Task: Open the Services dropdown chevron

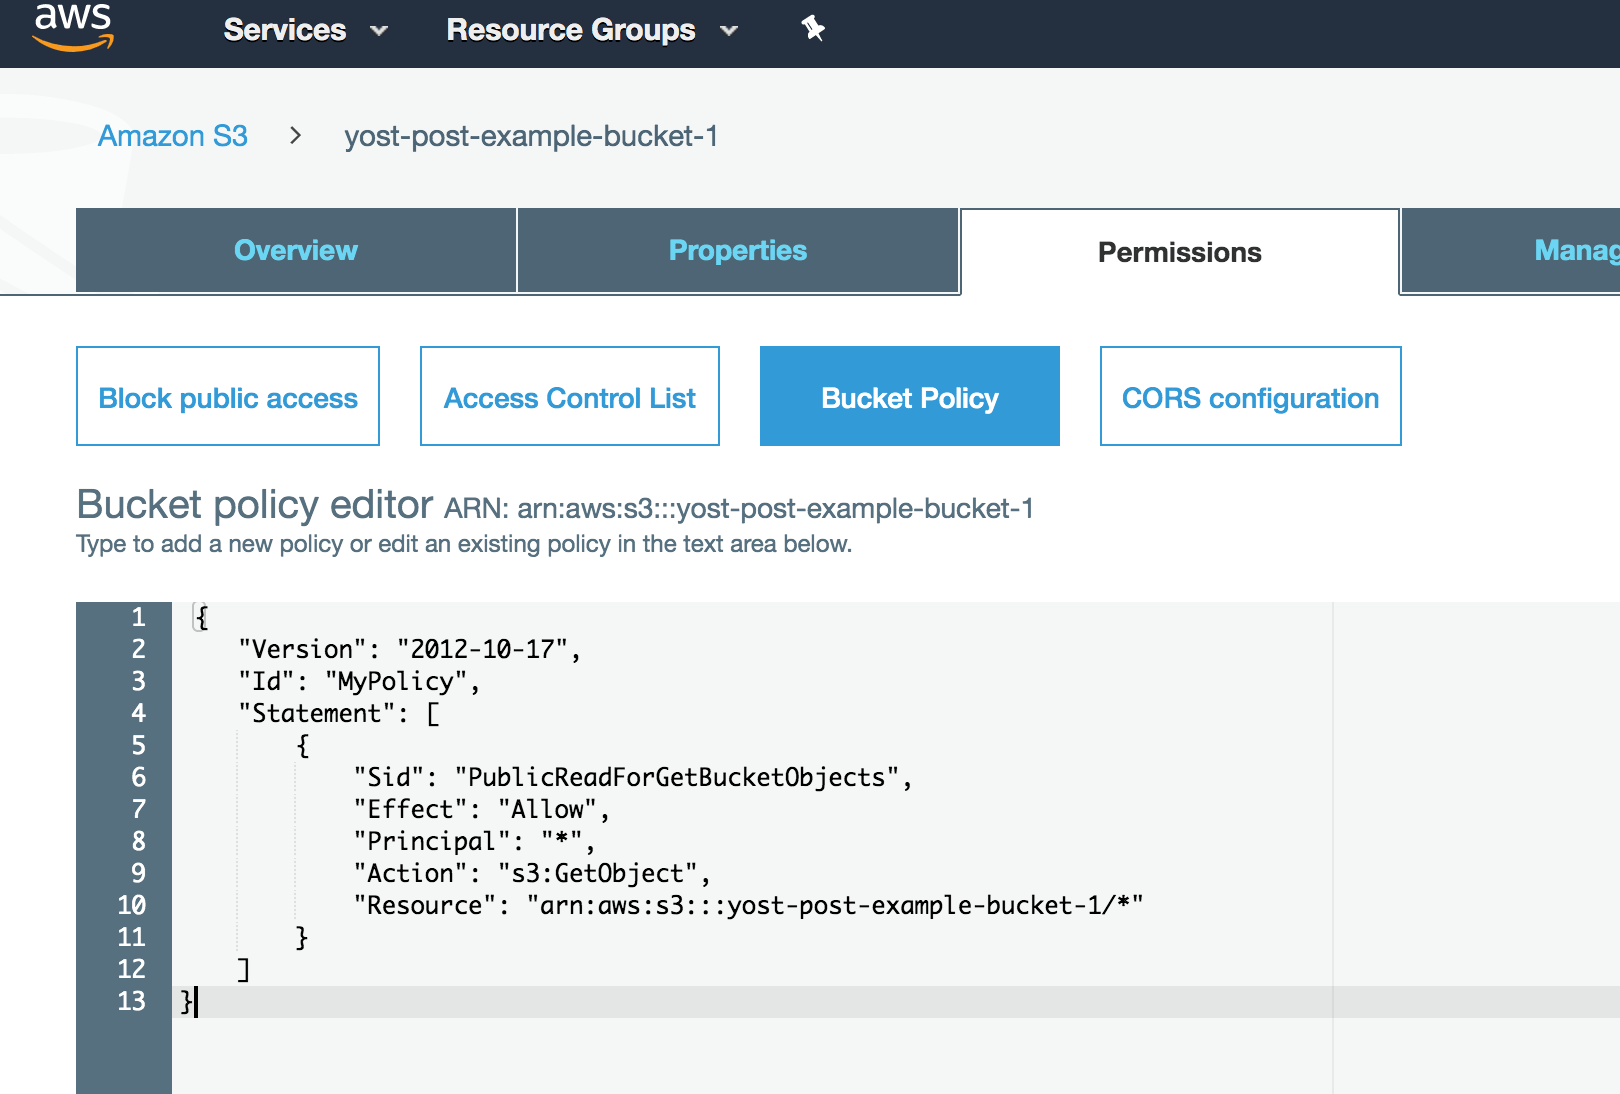Action: click(x=379, y=31)
